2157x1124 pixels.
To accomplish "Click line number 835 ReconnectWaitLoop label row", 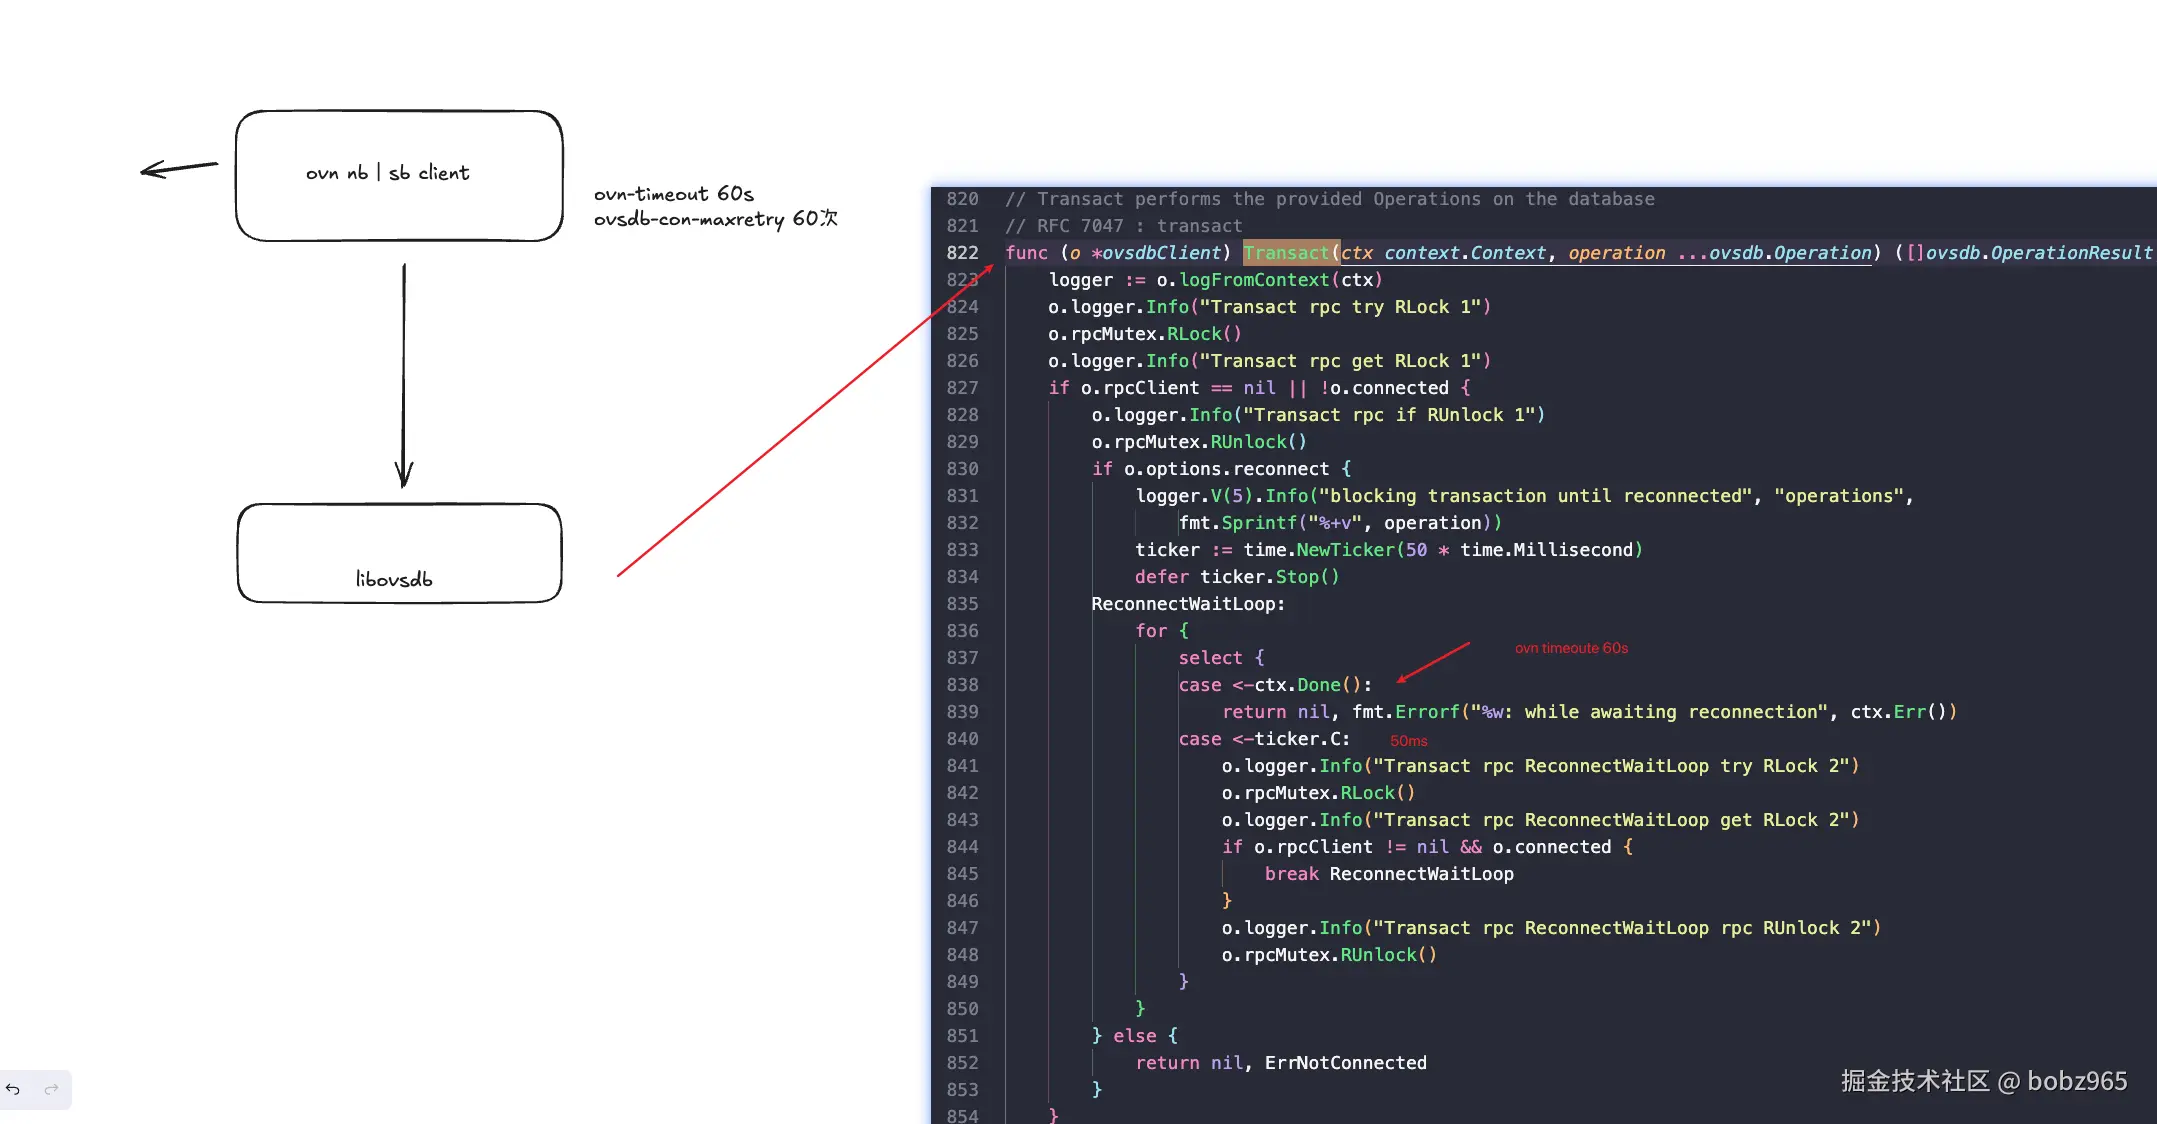I will click(962, 604).
